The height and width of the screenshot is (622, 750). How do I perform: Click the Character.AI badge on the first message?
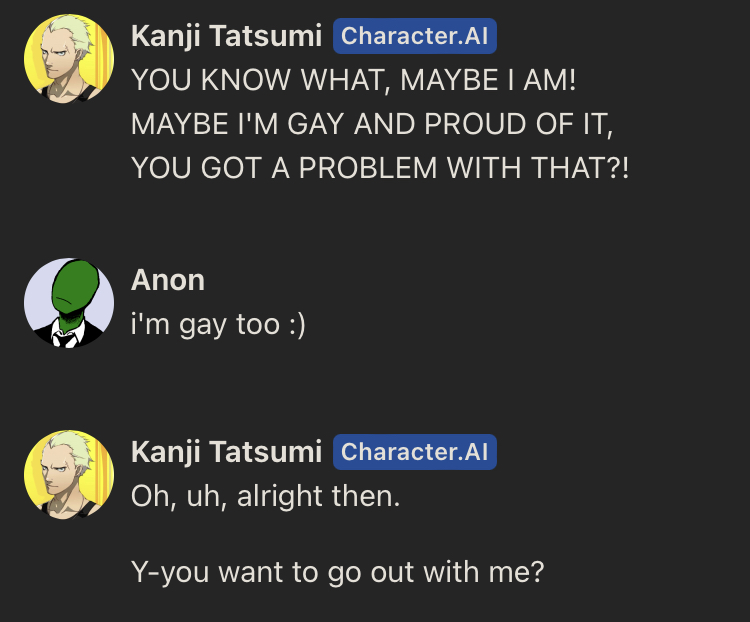(x=415, y=36)
